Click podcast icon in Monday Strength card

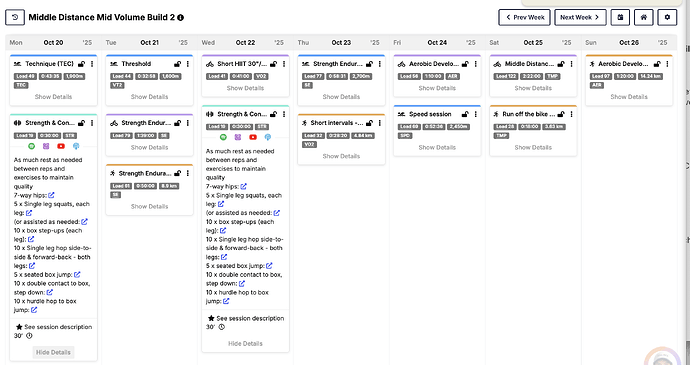[76, 146]
